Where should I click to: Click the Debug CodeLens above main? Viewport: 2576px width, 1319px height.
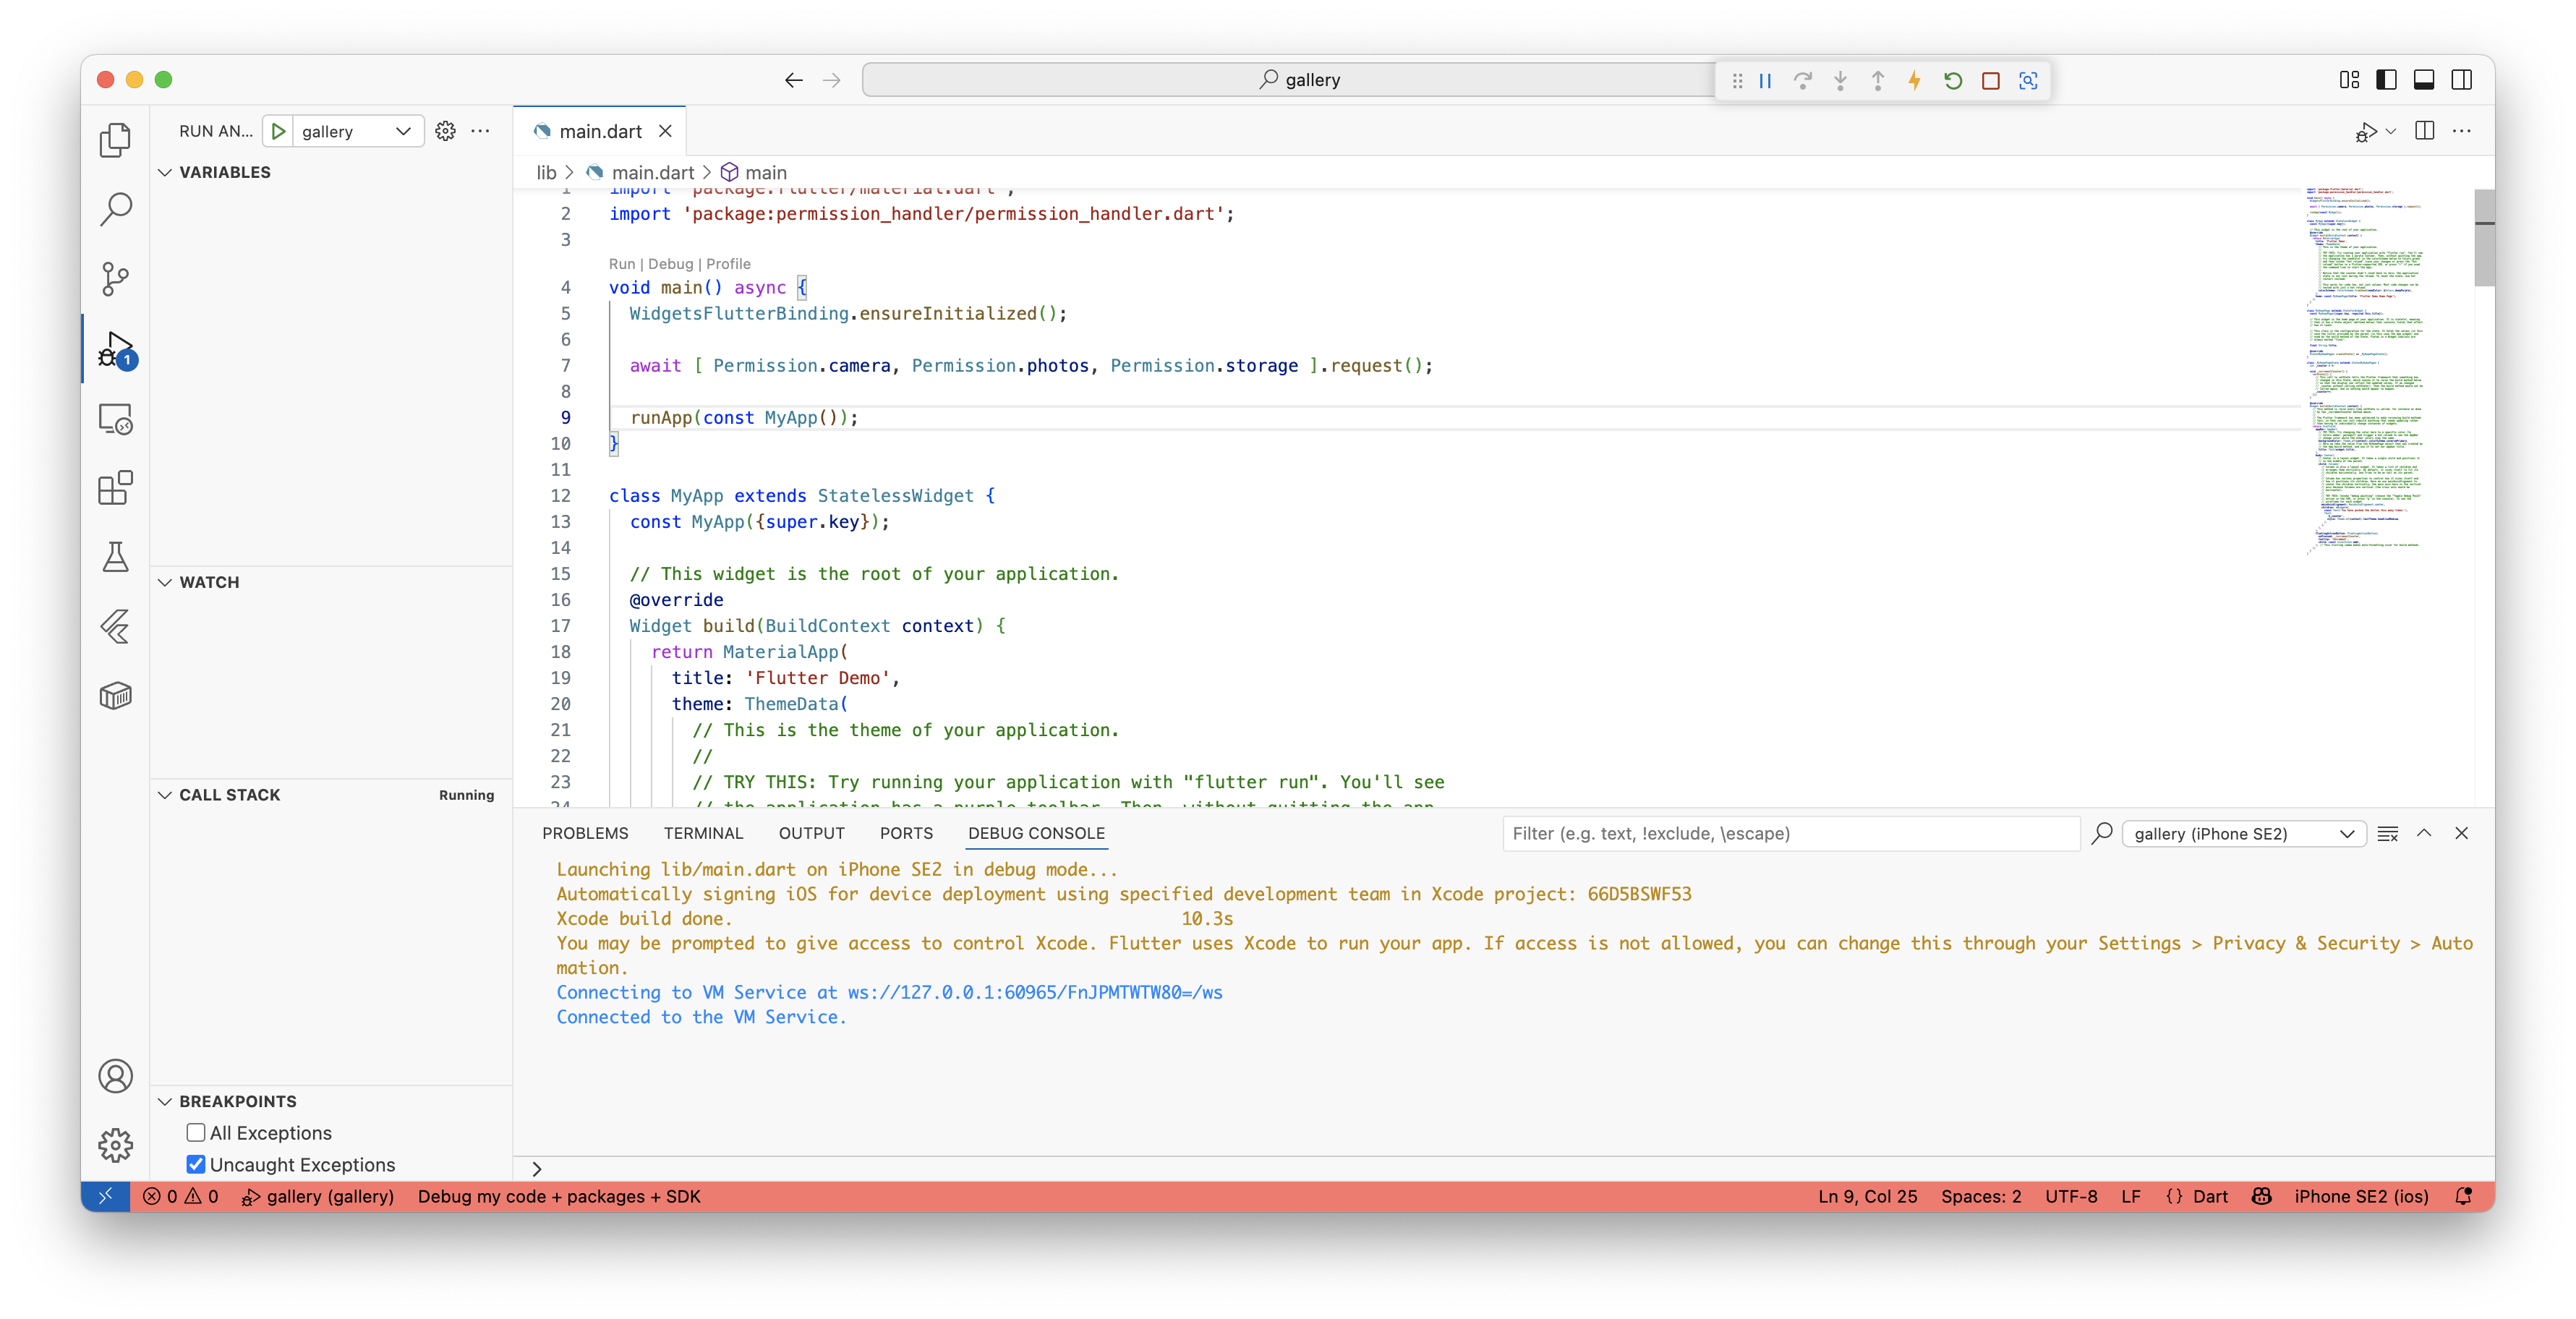[x=670, y=264]
